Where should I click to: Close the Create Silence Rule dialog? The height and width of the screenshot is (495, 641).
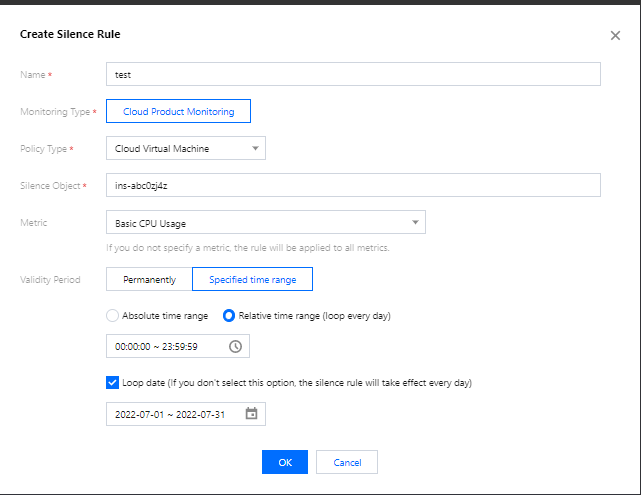615,35
